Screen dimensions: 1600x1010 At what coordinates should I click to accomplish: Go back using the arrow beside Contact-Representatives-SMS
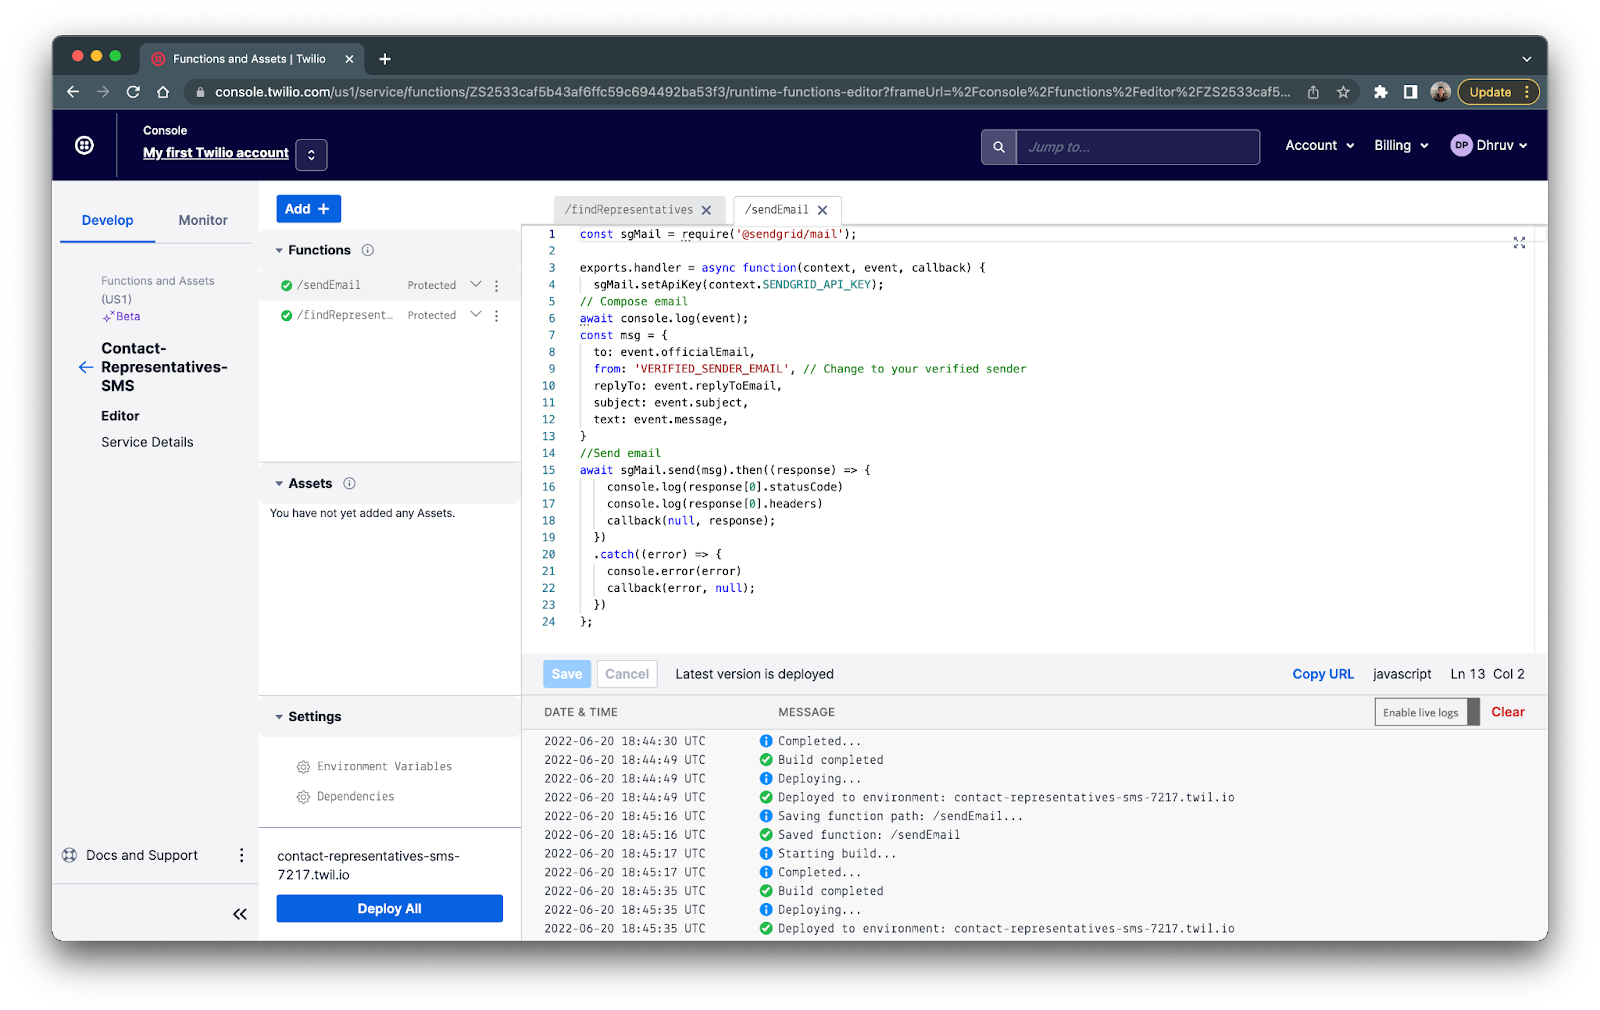pyautogui.click(x=86, y=367)
